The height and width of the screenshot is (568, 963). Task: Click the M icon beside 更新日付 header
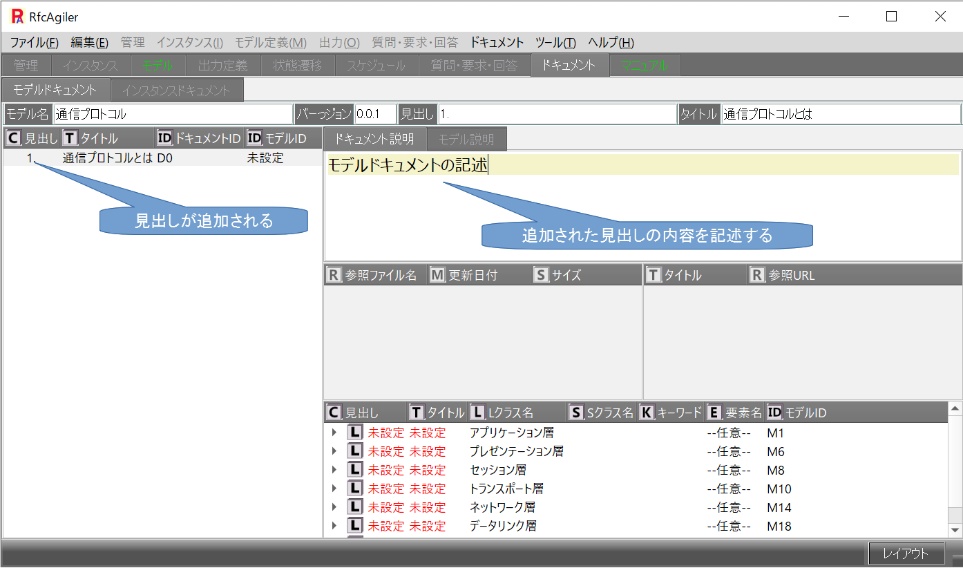coord(437,275)
